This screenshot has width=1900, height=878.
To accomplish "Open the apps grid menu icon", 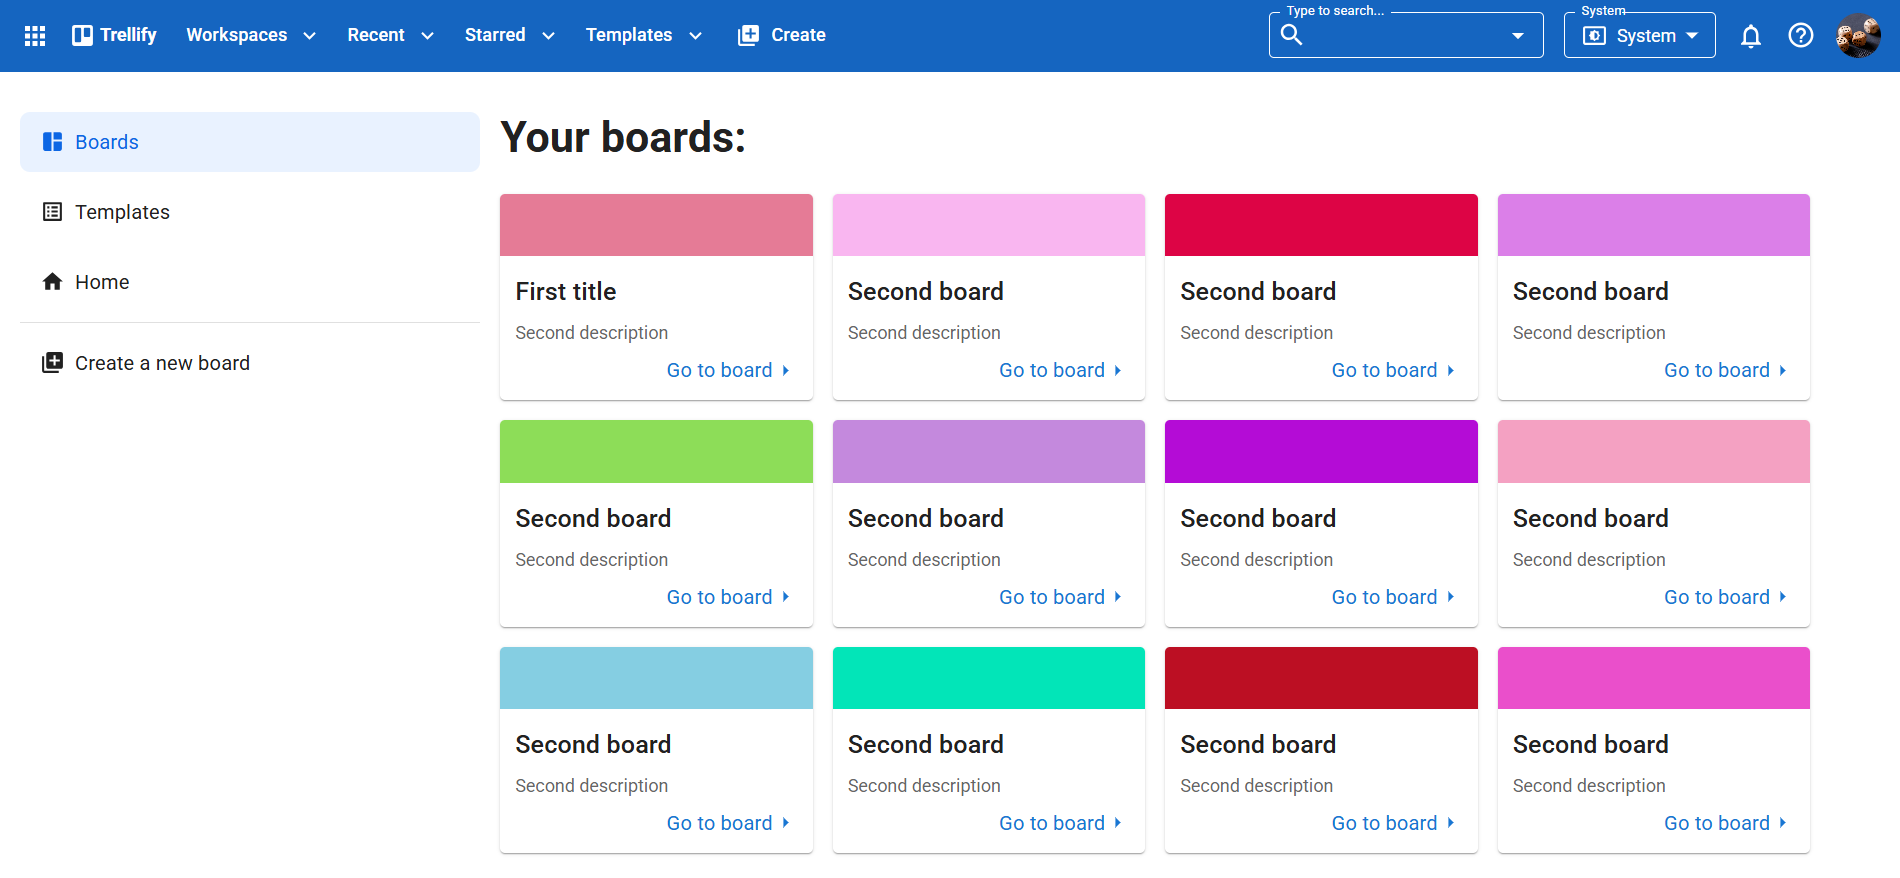I will [35, 36].
